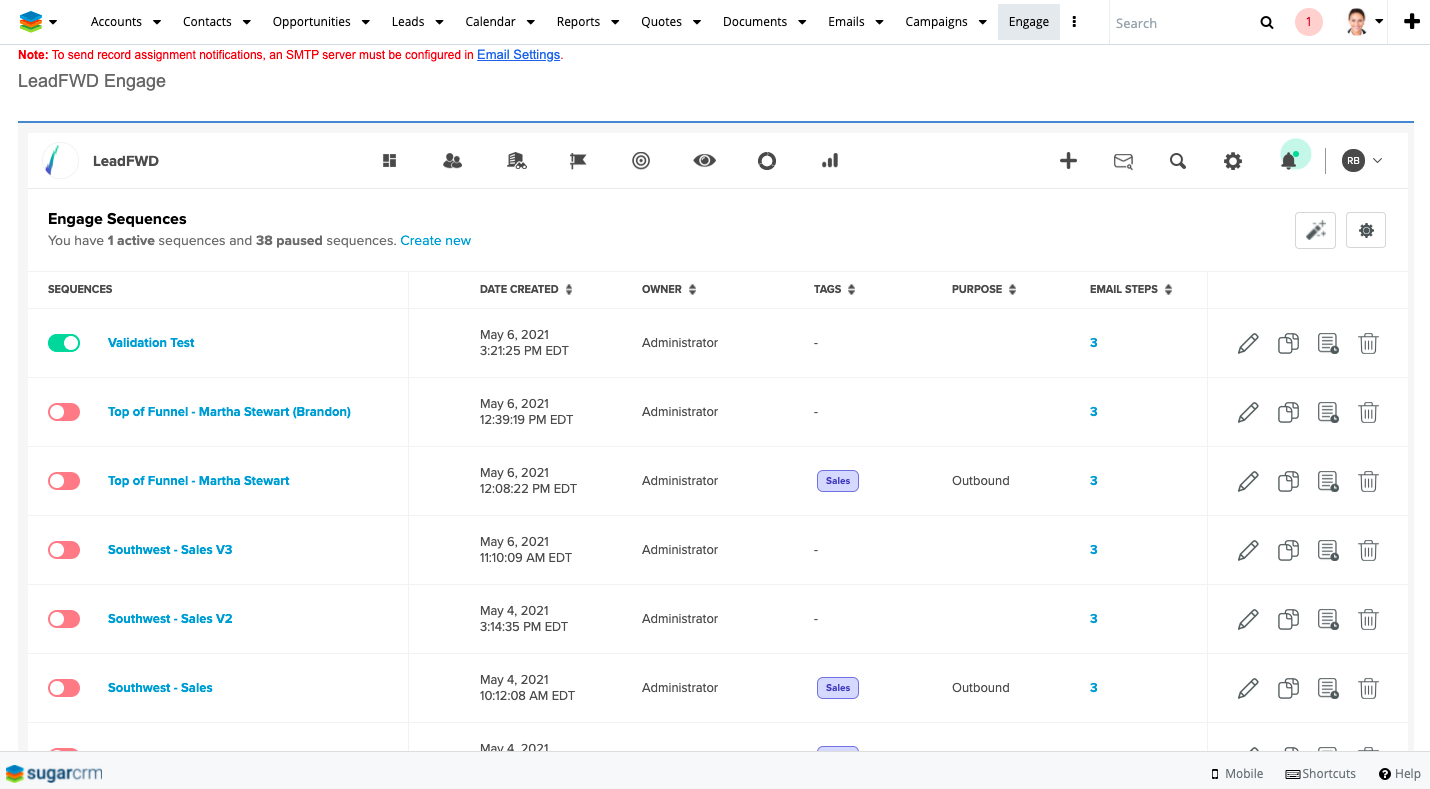Open the Emails module tab

[x=846, y=22]
